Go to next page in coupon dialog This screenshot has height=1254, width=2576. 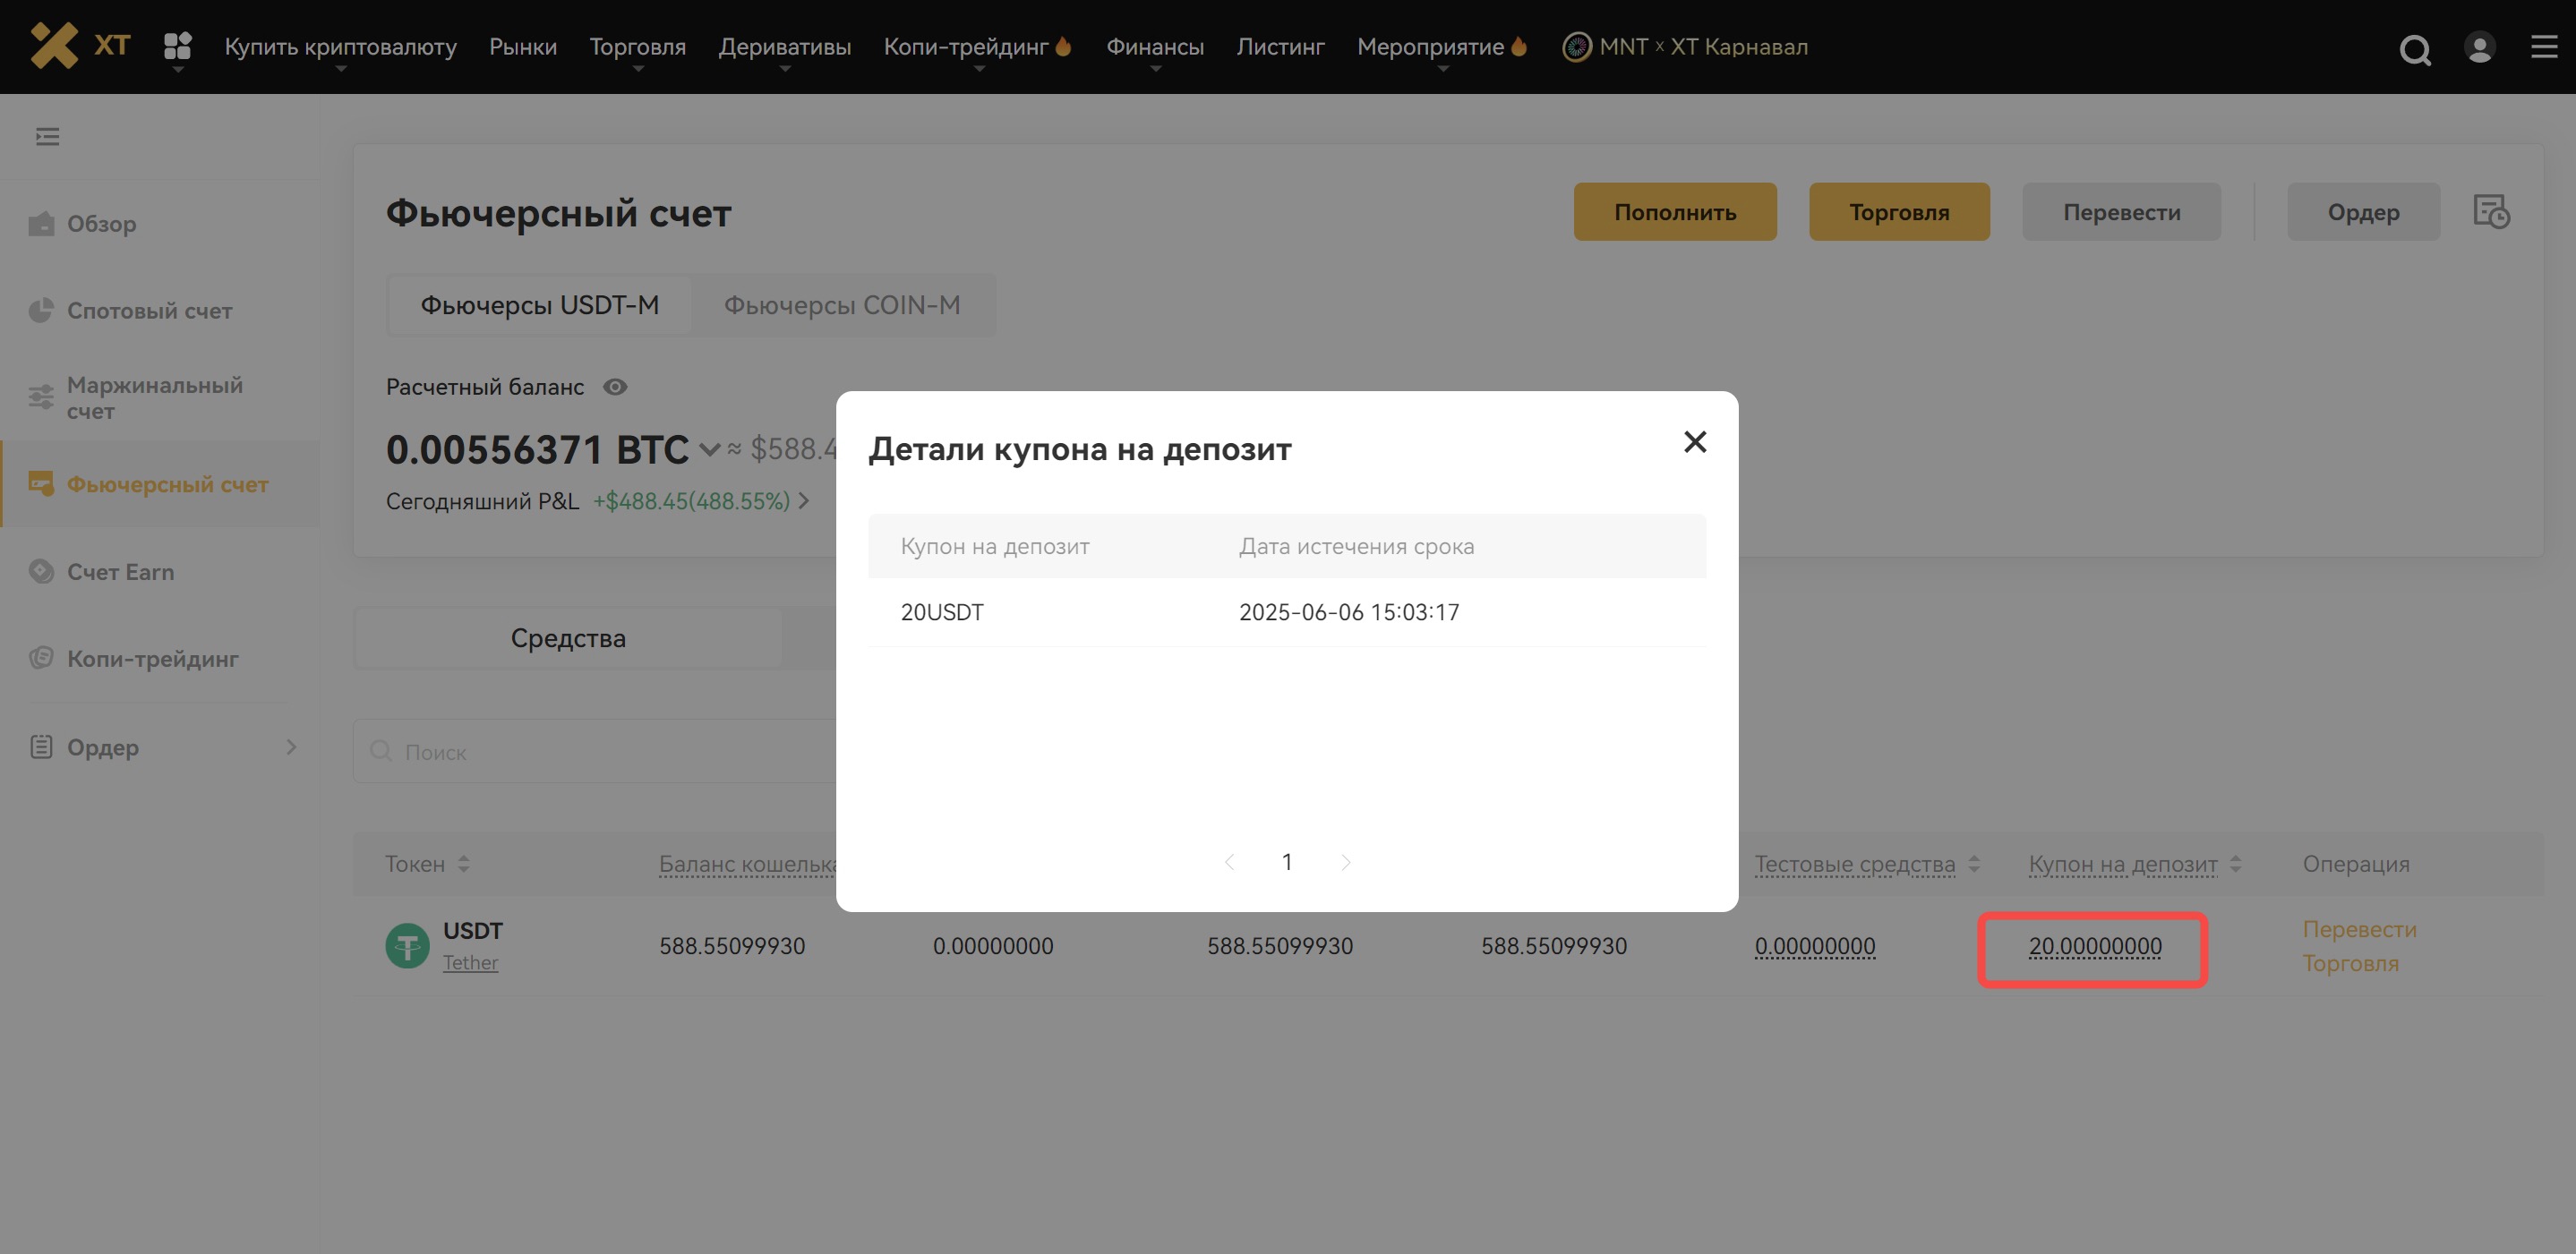(1345, 862)
